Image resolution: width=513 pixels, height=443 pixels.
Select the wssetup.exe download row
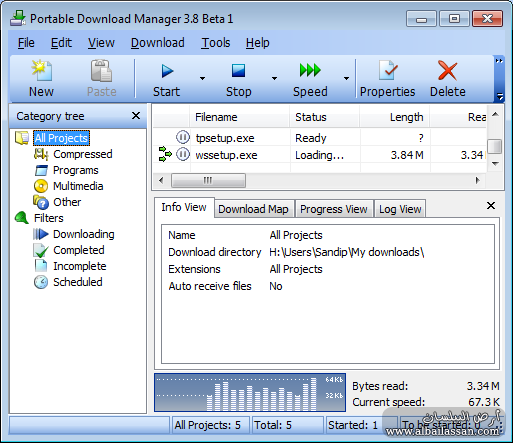320,155
